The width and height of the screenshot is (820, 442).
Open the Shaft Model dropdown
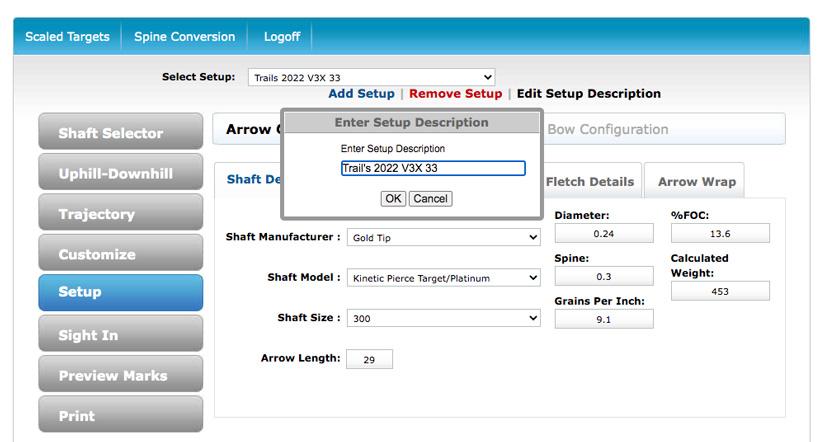pyautogui.click(x=443, y=278)
